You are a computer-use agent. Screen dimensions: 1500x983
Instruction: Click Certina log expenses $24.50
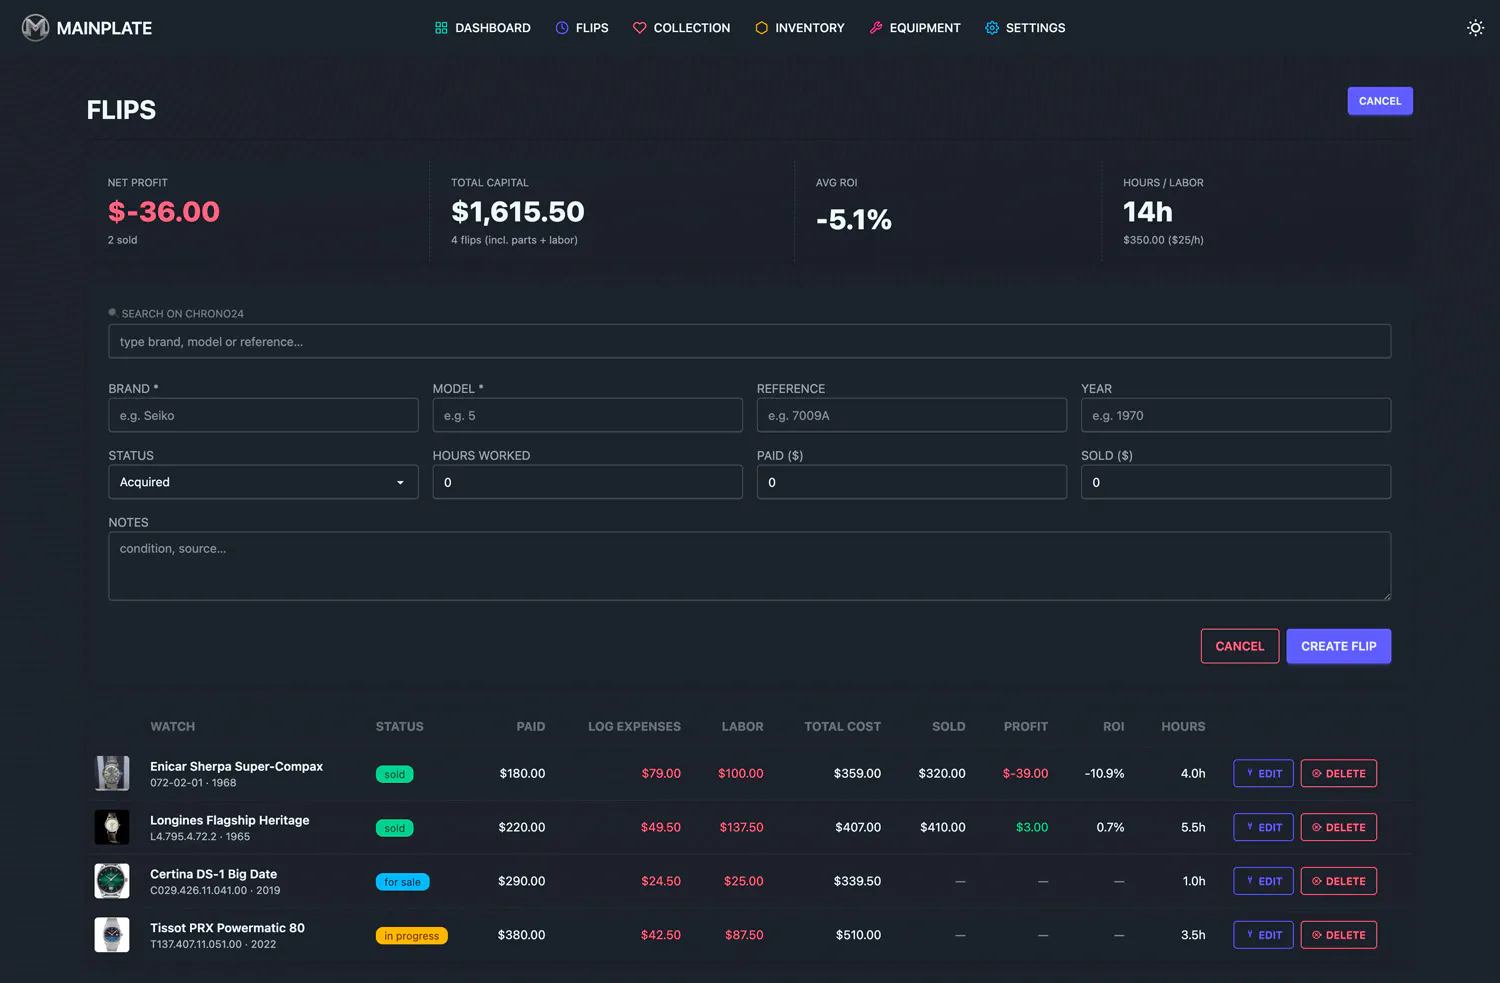[x=660, y=882]
